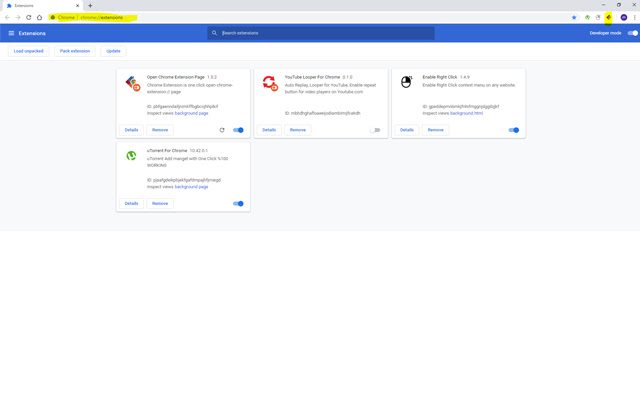Screen dimensions: 640x400
Task: Disable Enable Right Click toggle
Action: click(514, 130)
